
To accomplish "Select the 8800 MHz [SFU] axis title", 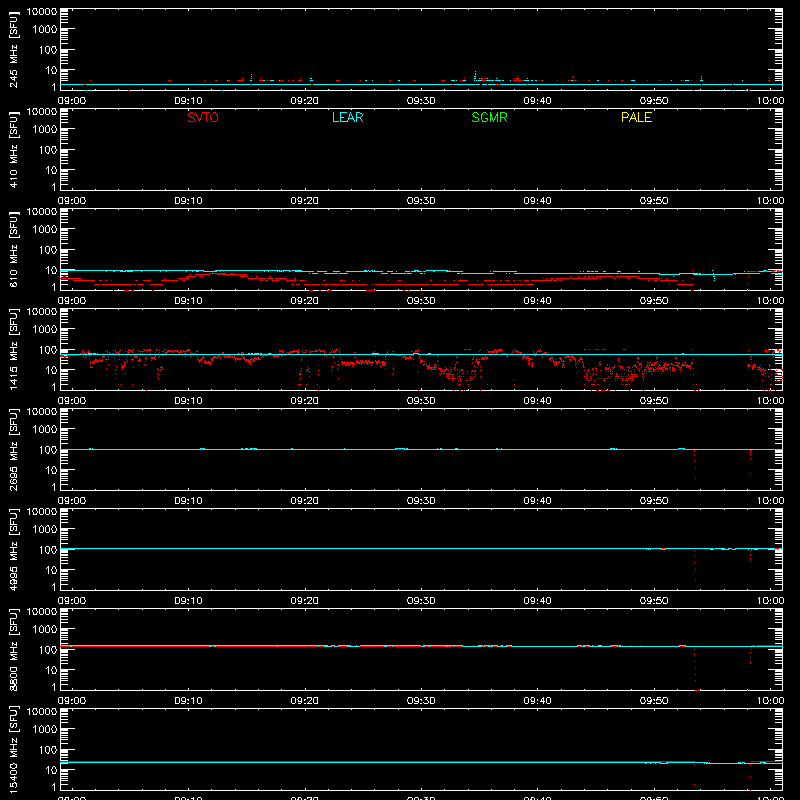I will [13, 649].
